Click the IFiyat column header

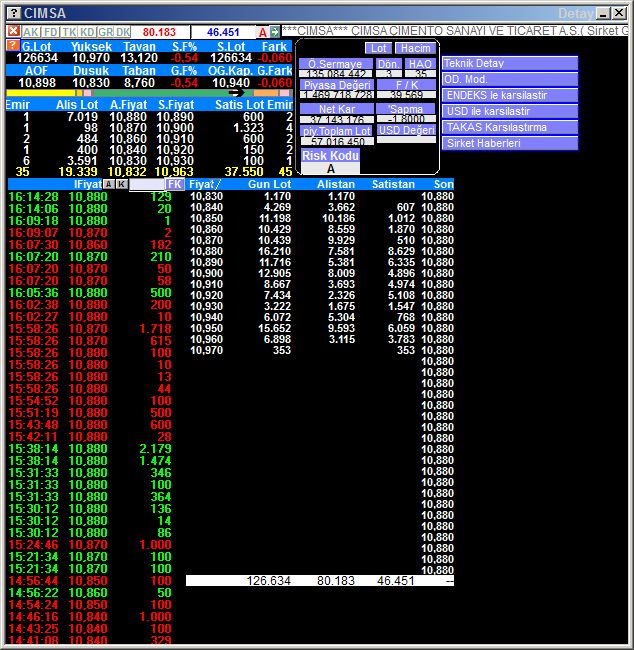point(87,184)
